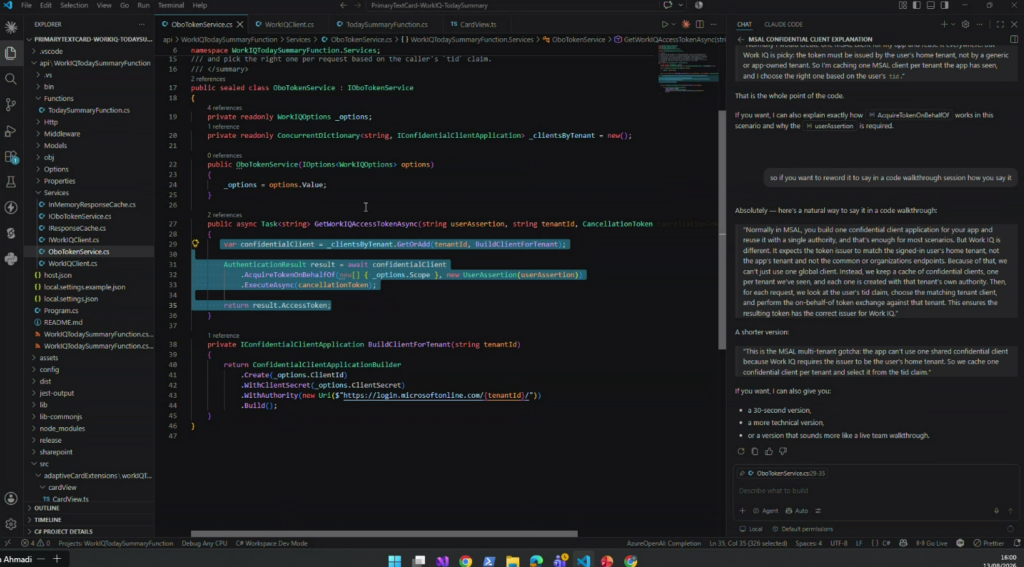Open the Accounts menu in activity bar
The height and width of the screenshot is (567, 1024).
click(10, 499)
